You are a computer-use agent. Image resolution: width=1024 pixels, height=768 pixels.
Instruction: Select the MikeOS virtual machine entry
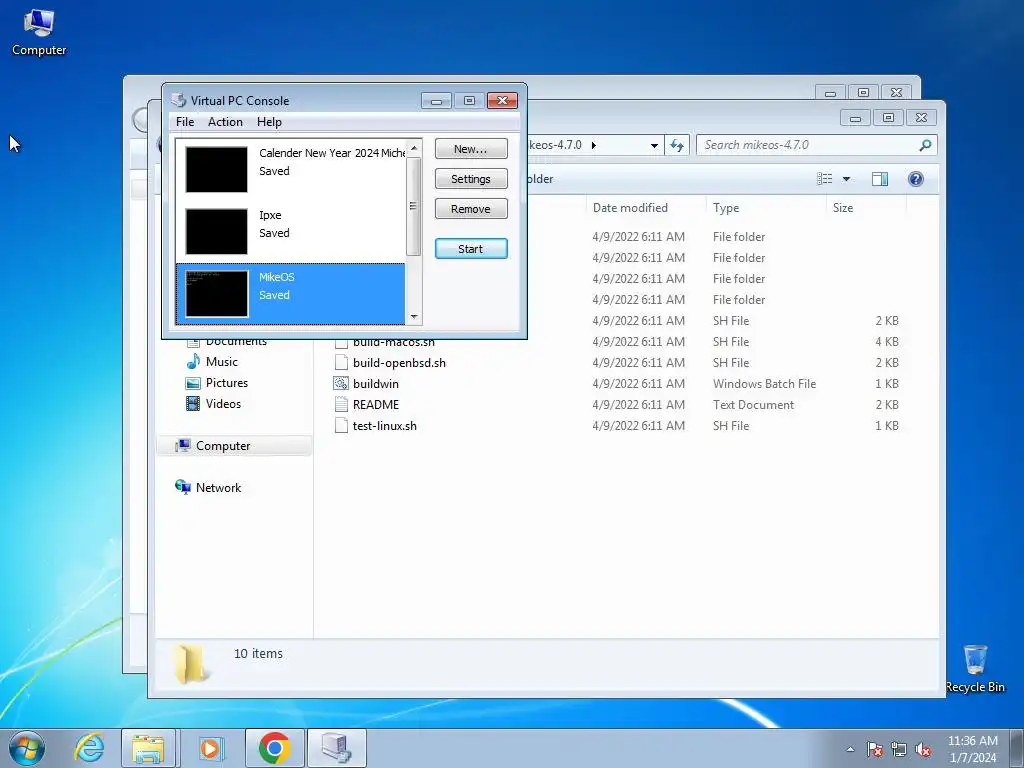coord(291,294)
